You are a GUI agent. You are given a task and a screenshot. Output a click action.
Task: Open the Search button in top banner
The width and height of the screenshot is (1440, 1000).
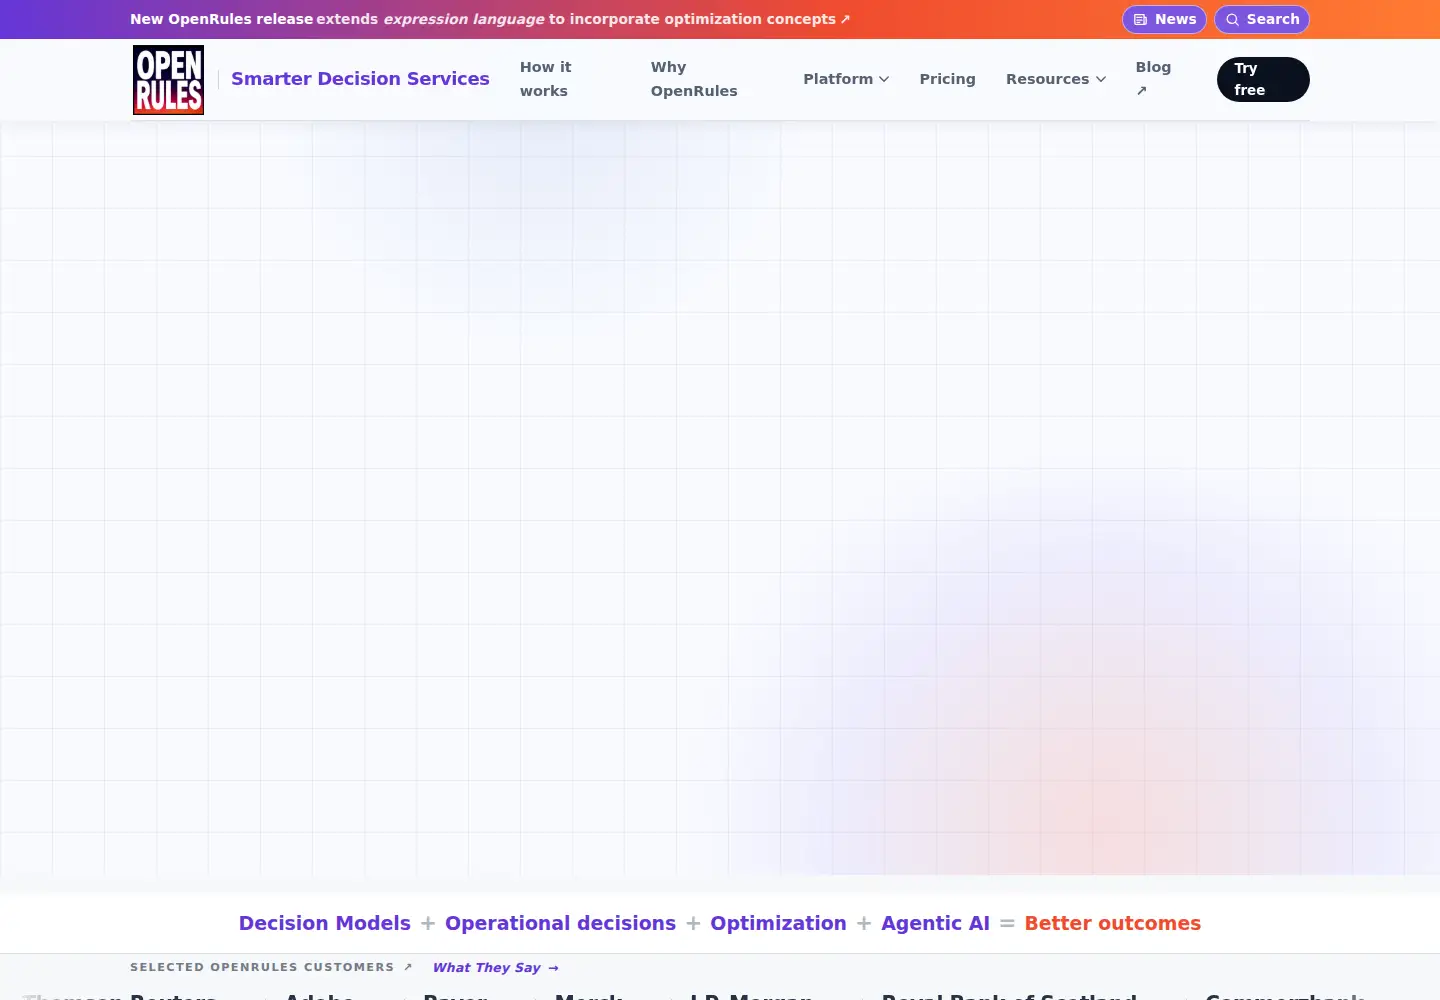[x=1262, y=19]
